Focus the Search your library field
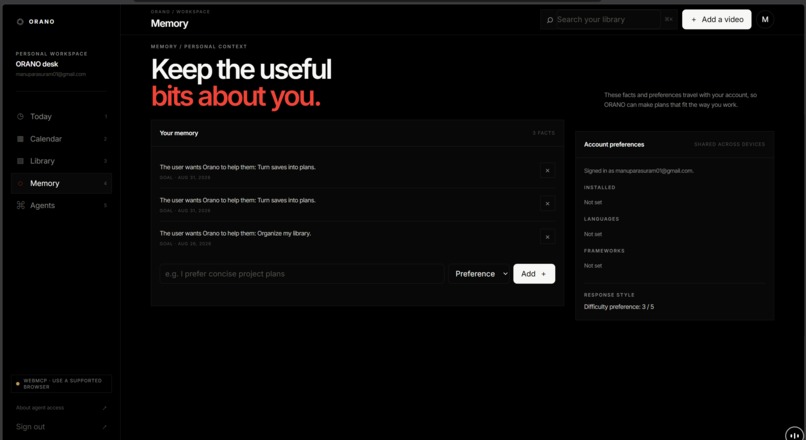This screenshot has width=806, height=440. (x=608, y=20)
